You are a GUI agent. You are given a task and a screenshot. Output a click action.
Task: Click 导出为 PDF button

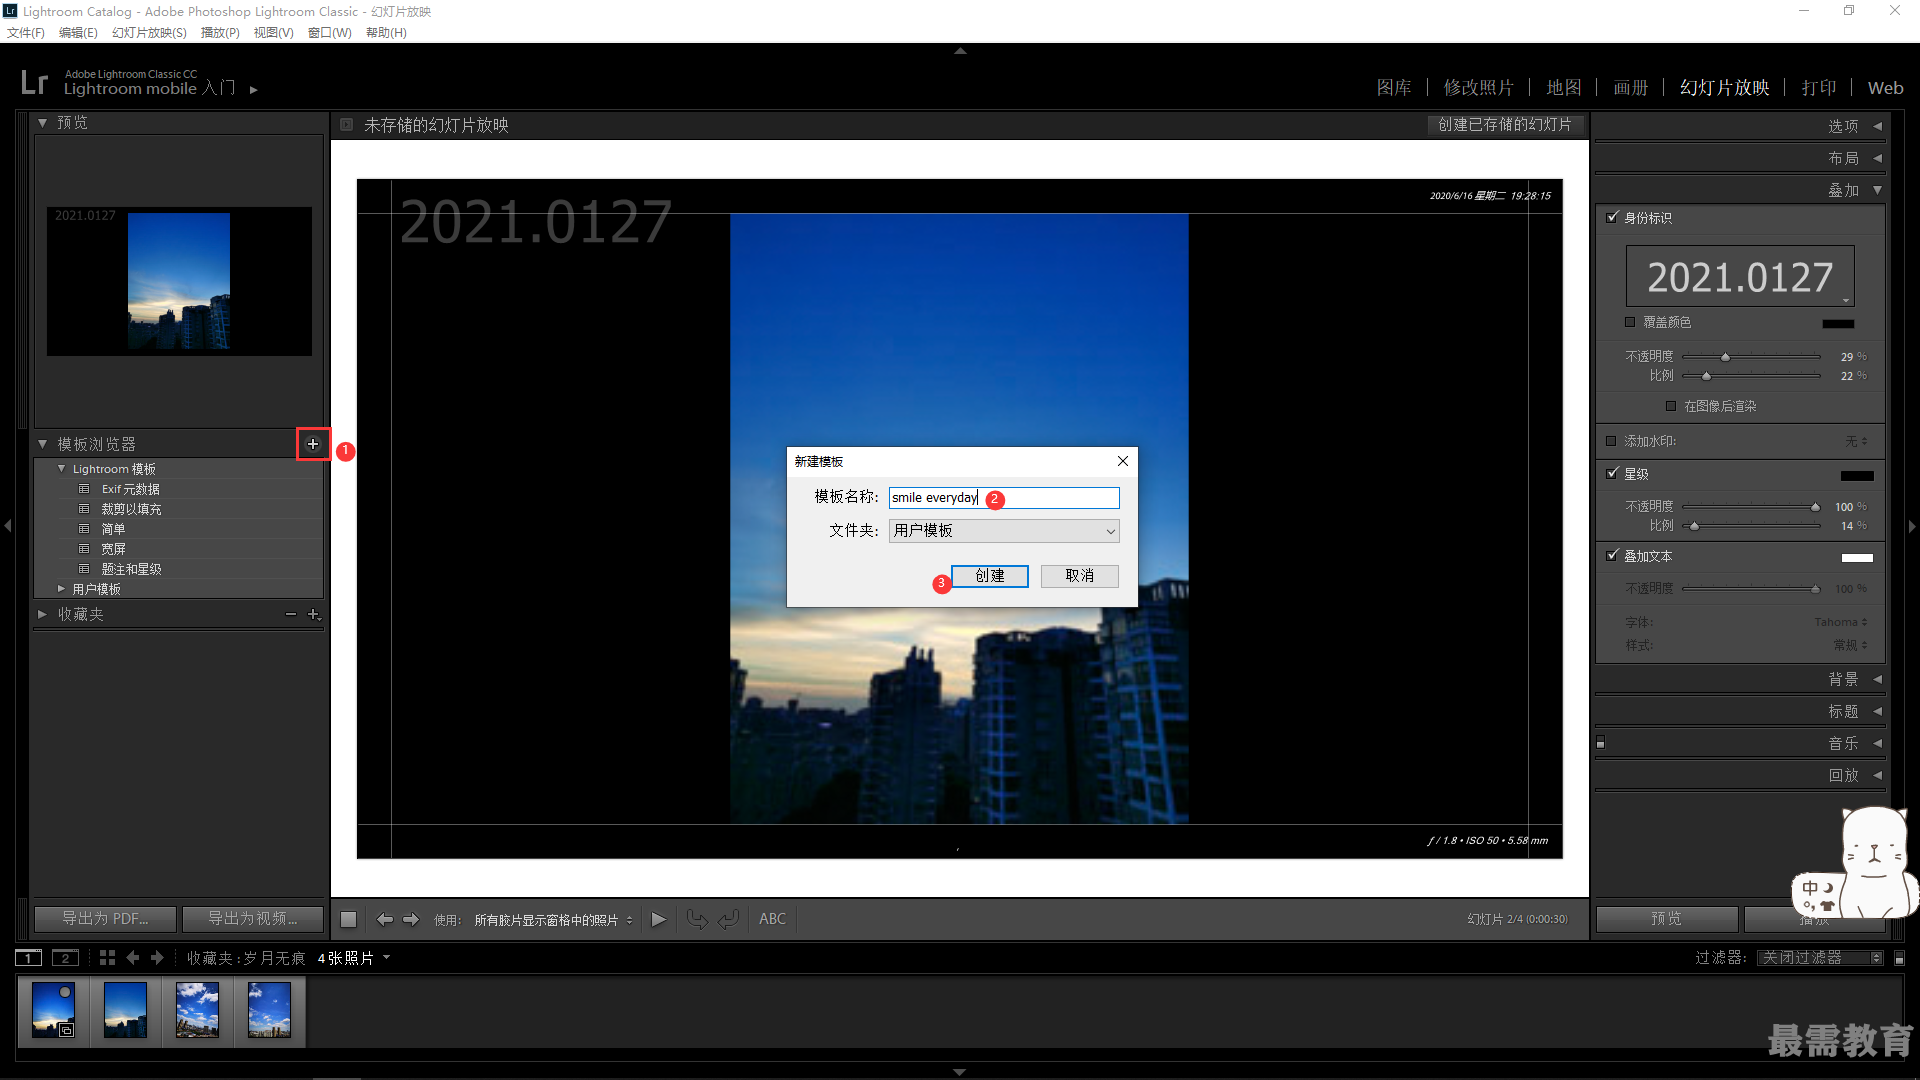[105, 919]
